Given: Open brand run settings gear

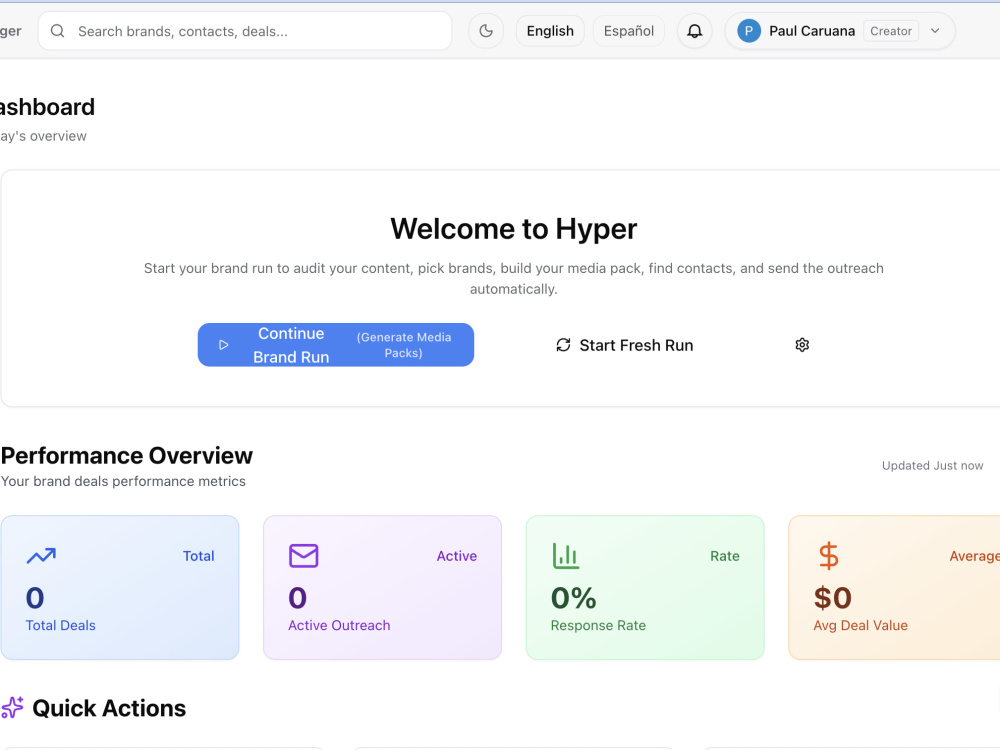Looking at the screenshot, I should click(x=802, y=345).
